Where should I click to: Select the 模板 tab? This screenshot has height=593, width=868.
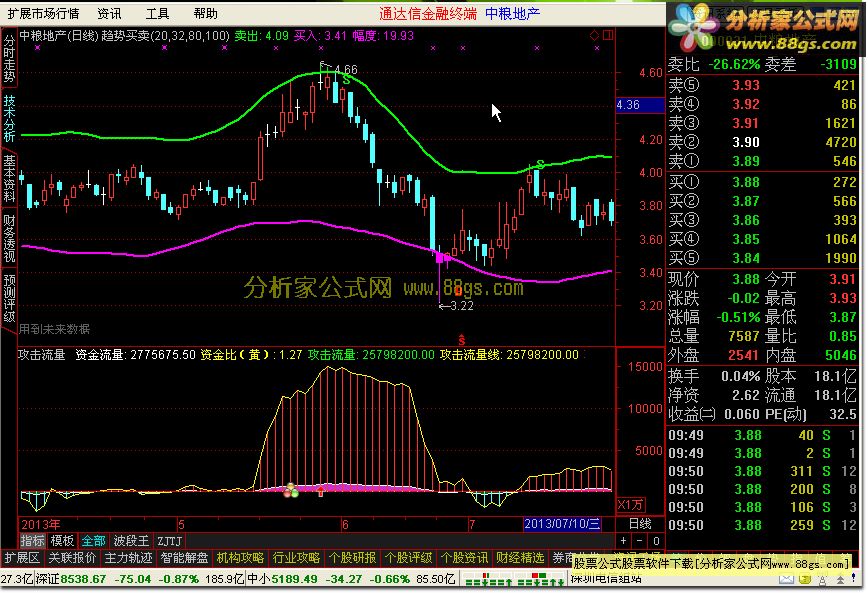point(62,540)
